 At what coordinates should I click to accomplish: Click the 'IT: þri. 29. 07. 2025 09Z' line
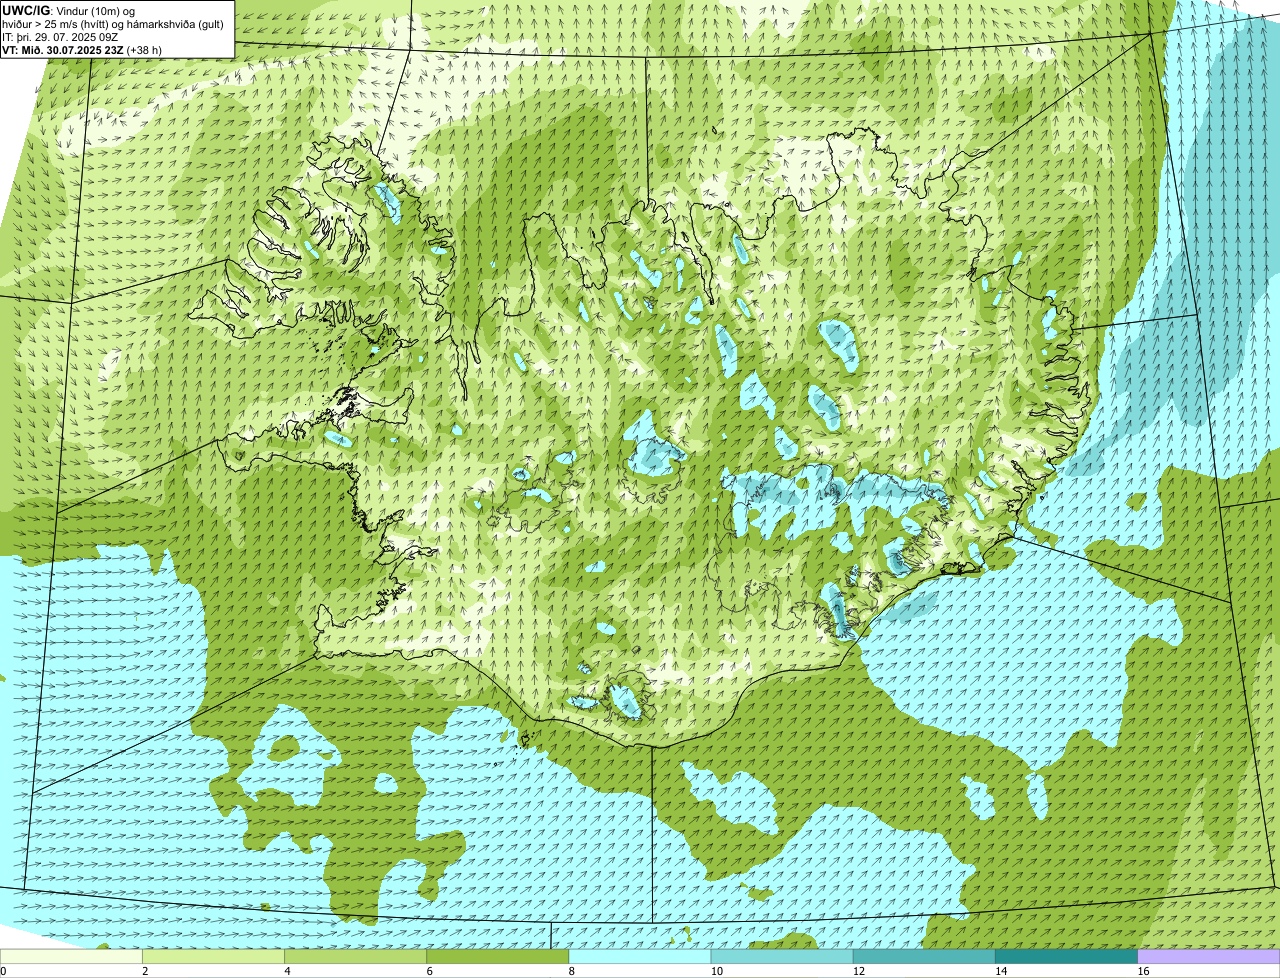[x=59, y=36]
